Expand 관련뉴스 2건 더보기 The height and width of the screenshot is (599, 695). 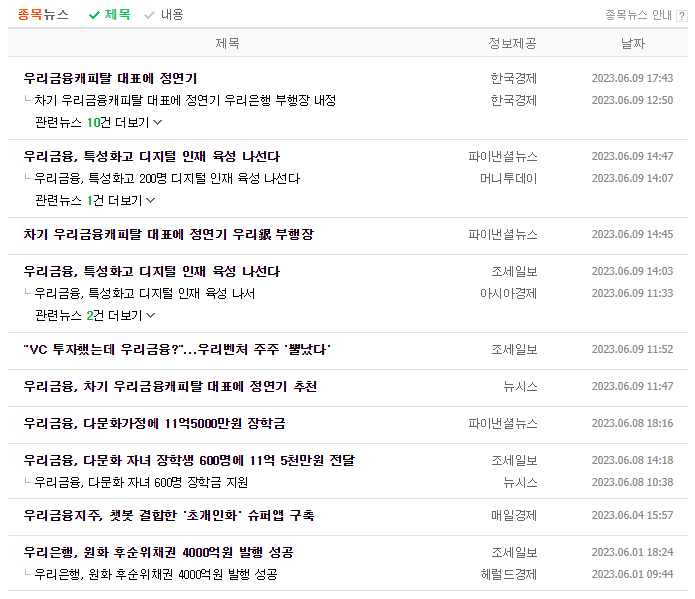point(95,315)
